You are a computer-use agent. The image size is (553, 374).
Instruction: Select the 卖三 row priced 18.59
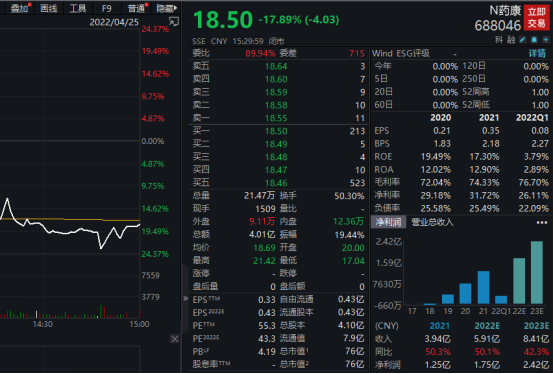pyautogui.click(x=279, y=92)
